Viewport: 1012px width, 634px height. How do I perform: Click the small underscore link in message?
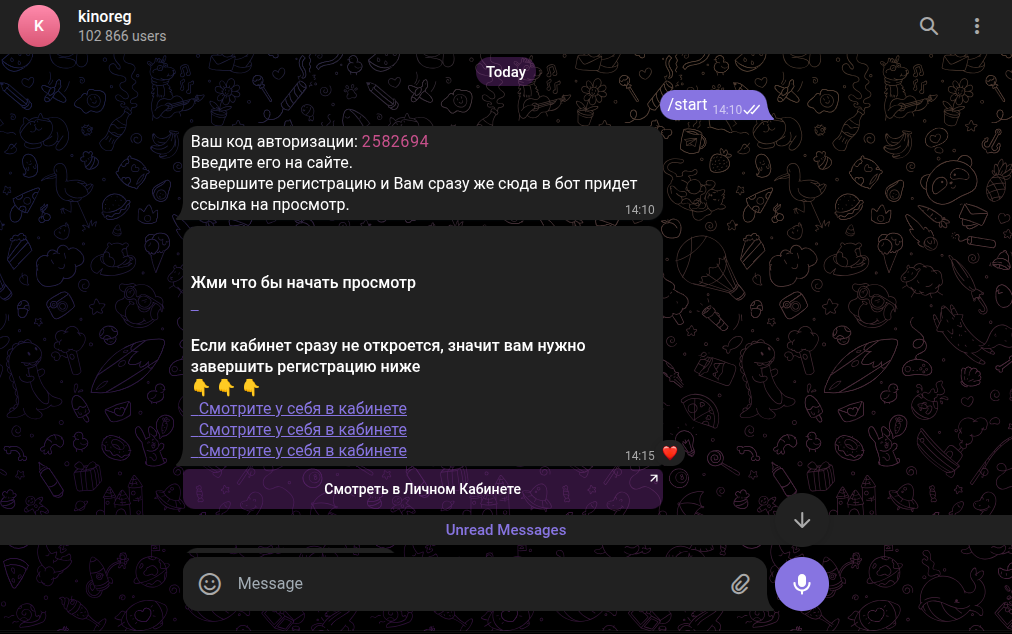195,309
